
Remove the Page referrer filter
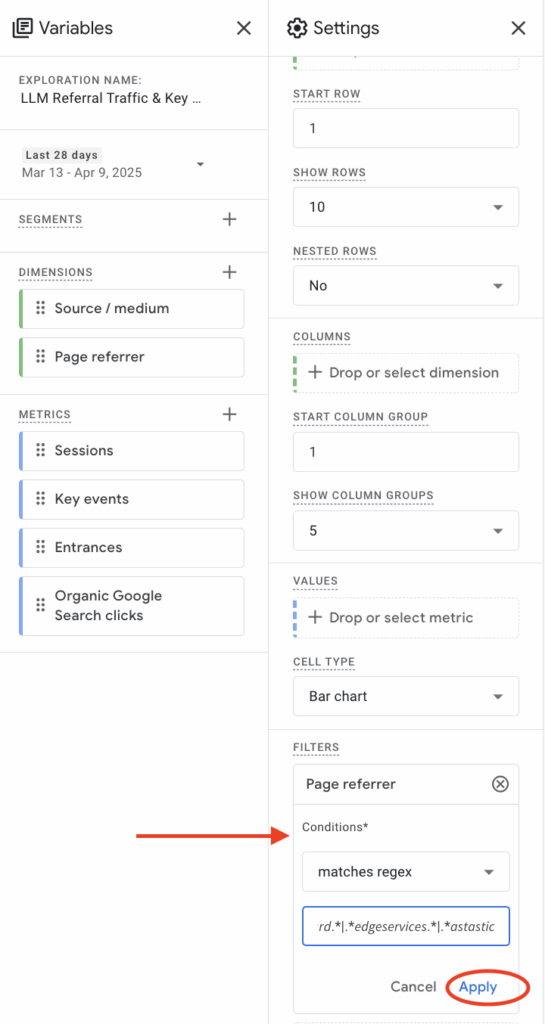(500, 784)
